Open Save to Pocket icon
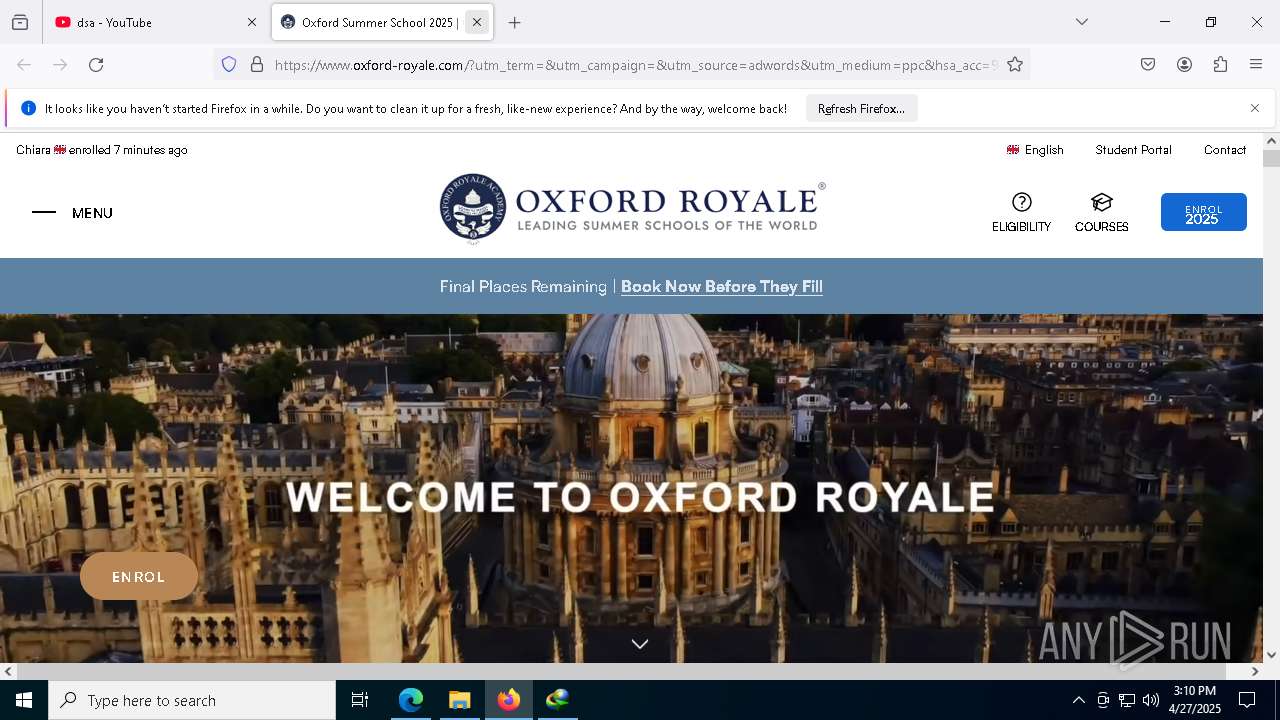This screenshot has height=720, width=1280. 1148,65
